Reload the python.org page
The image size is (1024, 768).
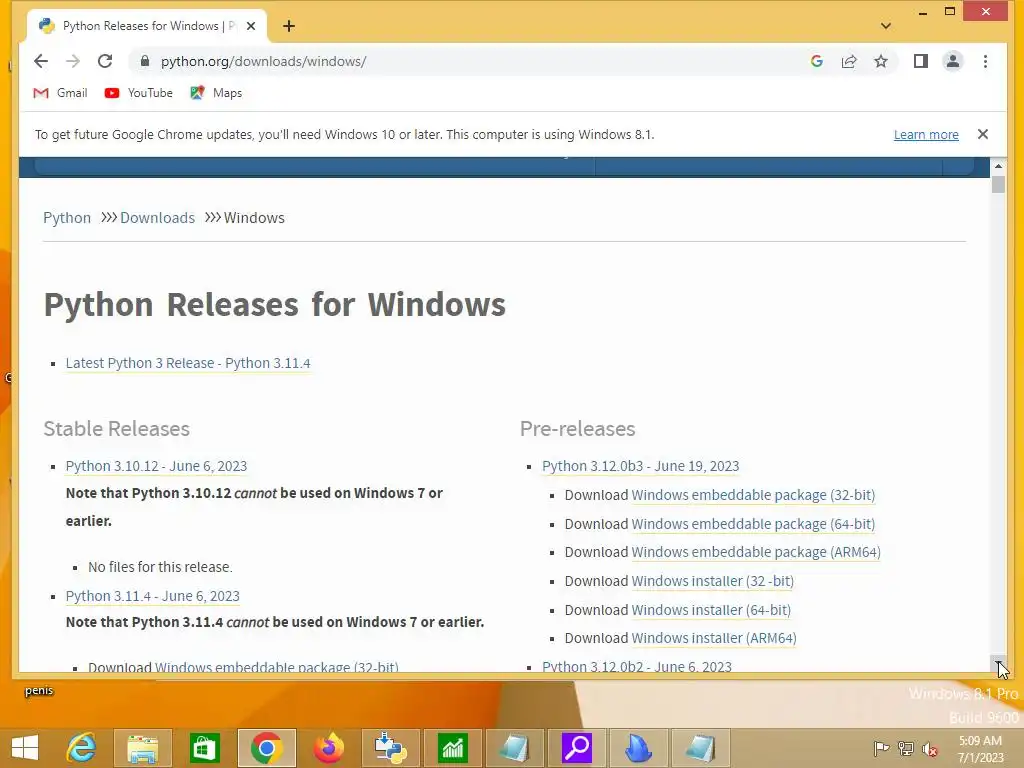104,61
